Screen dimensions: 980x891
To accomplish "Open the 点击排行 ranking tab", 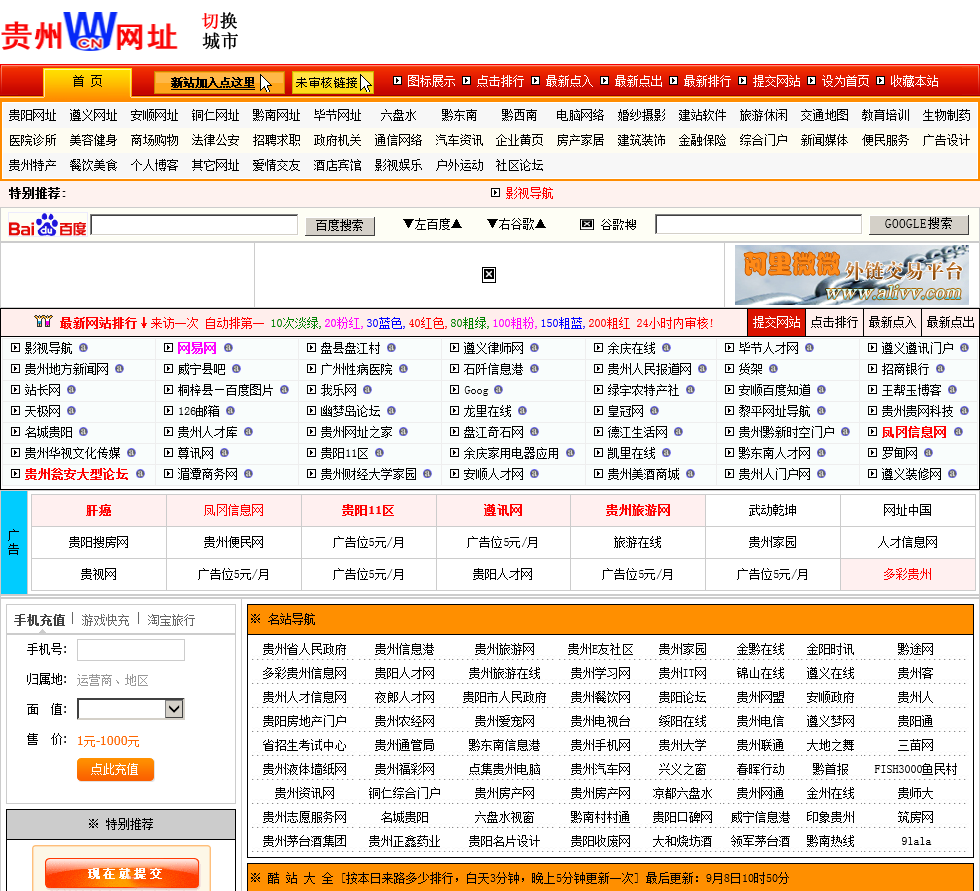I will [834, 322].
